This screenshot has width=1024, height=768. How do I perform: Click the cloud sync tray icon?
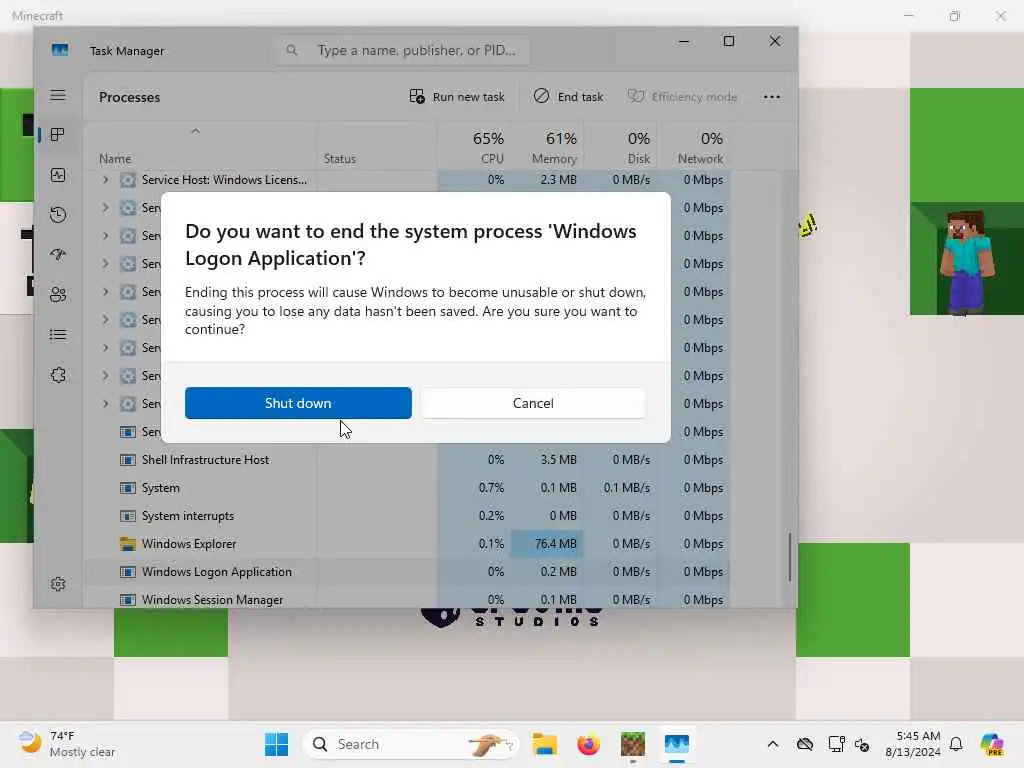pos(805,744)
